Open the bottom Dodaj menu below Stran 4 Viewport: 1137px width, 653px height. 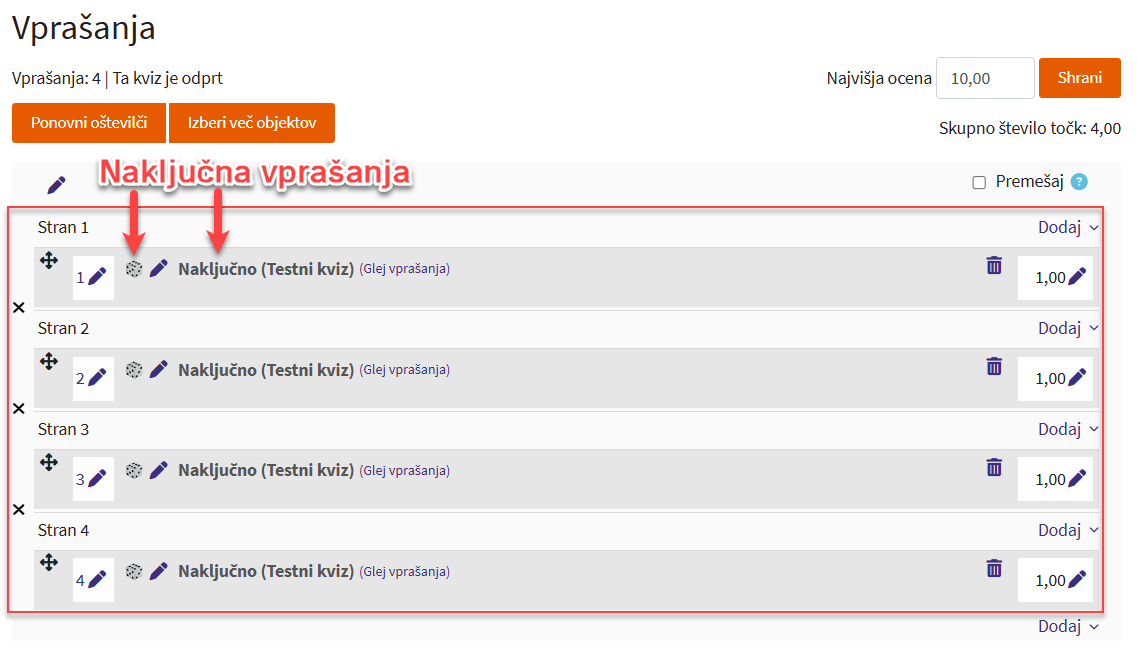1067,626
